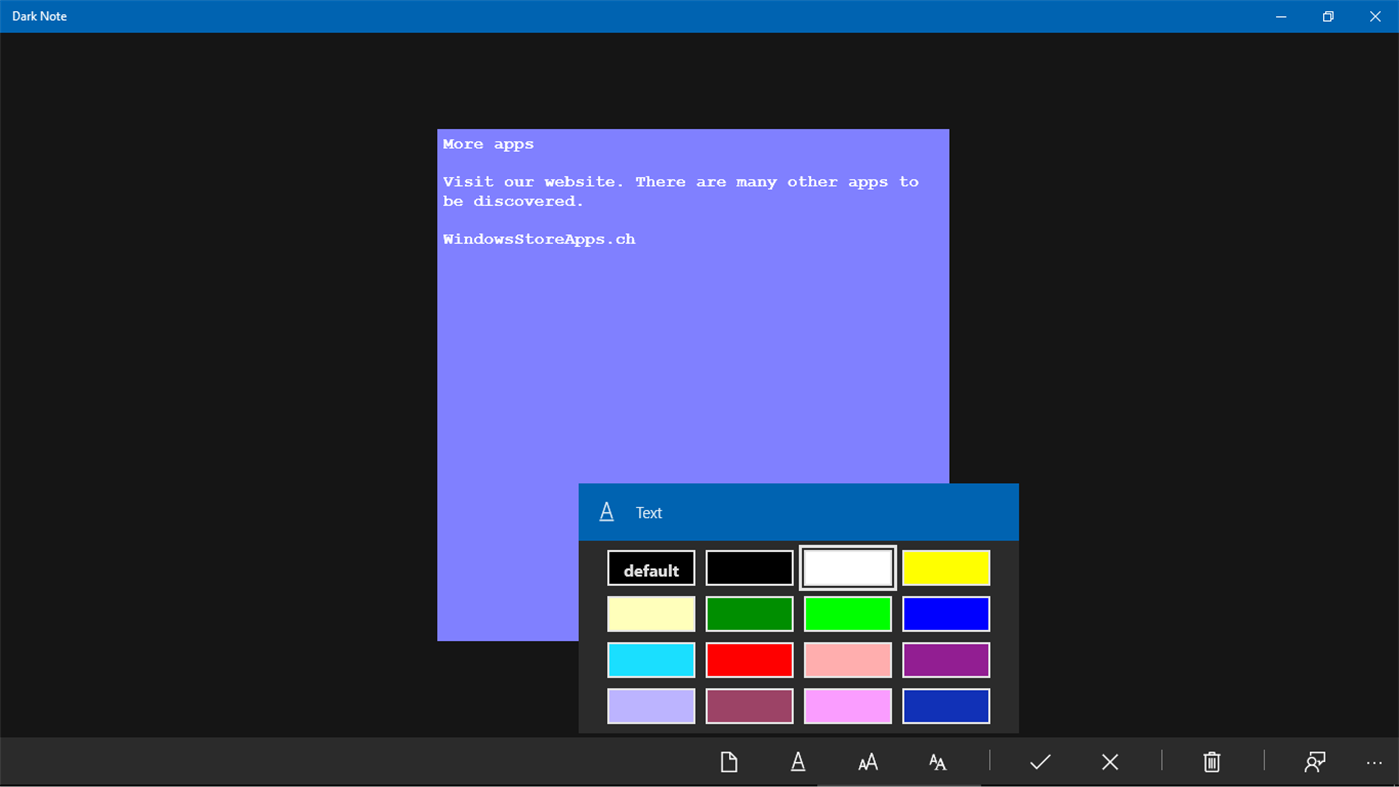Select the yellow text color
1399x787 pixels.
946,567
